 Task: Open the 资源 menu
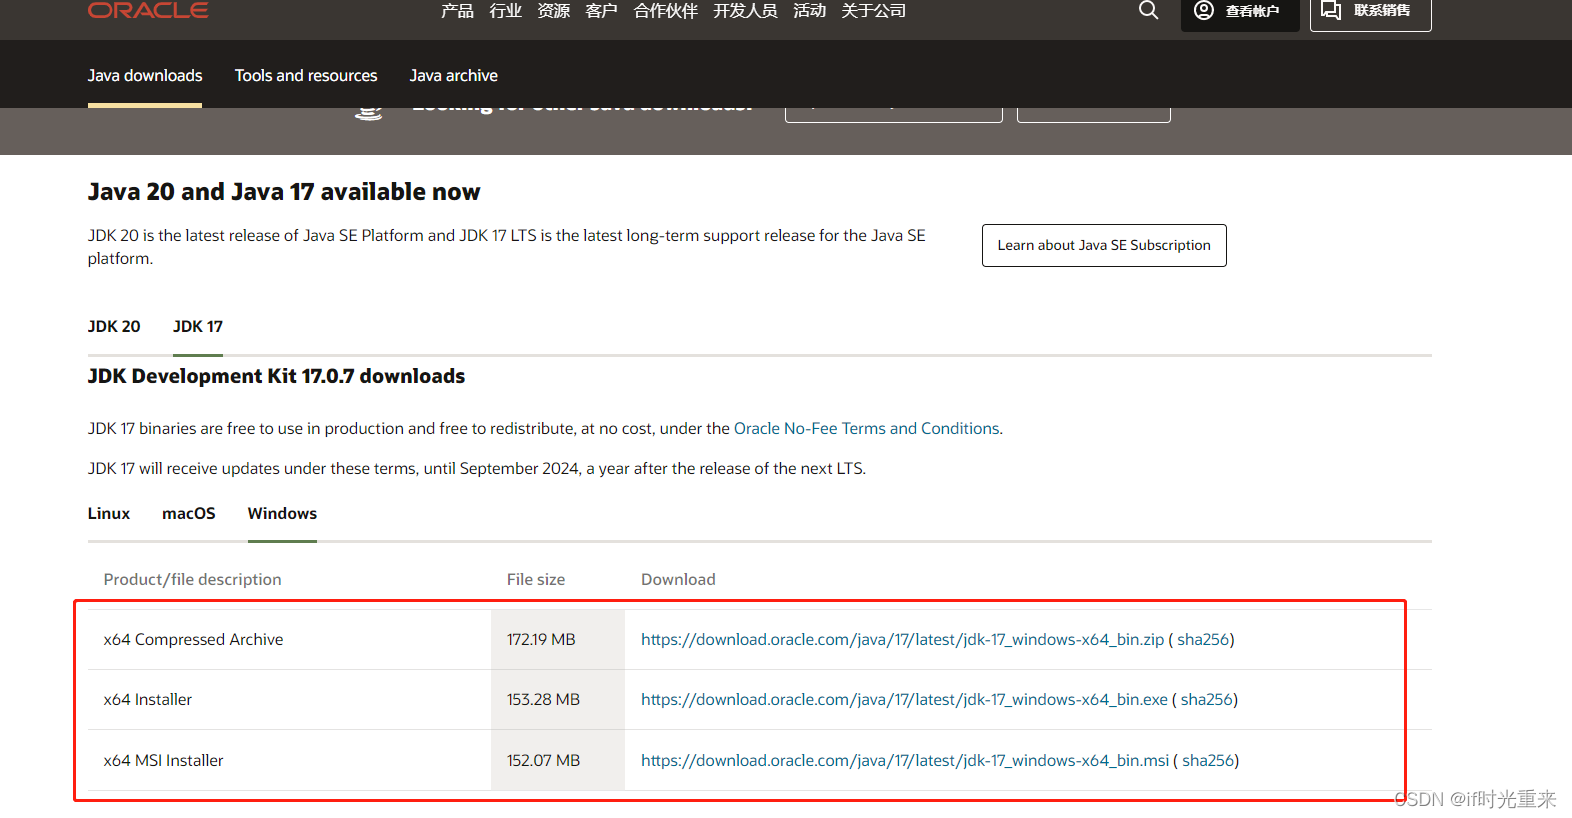tap(553, 11)
